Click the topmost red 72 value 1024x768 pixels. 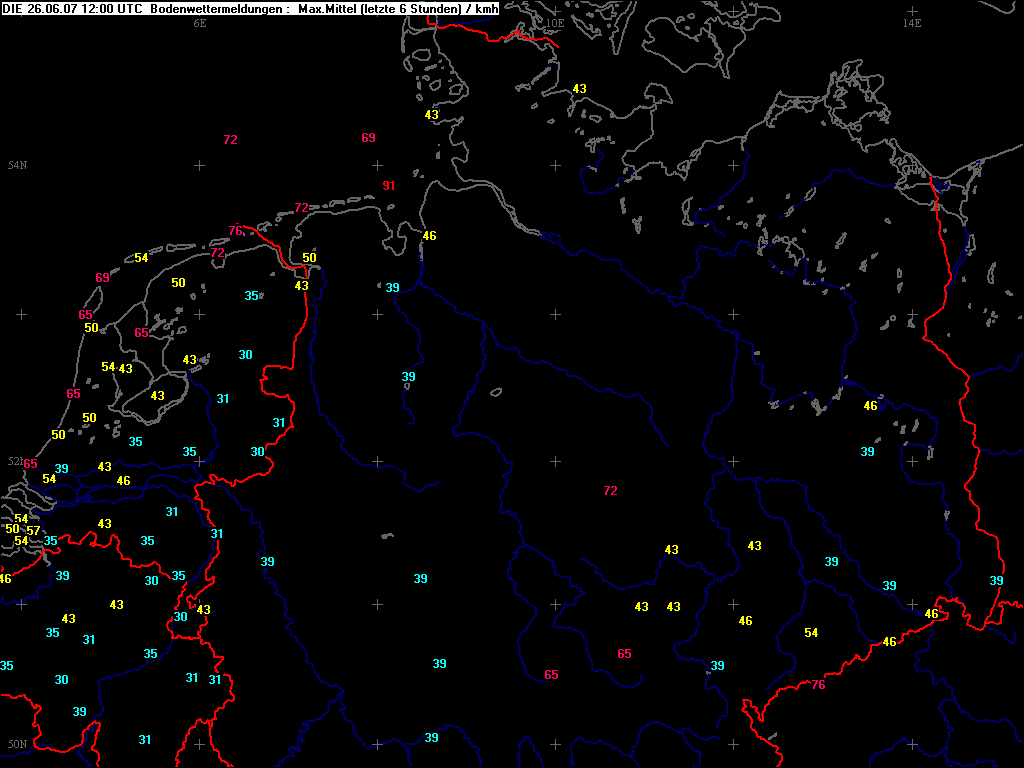pos(230,140)
